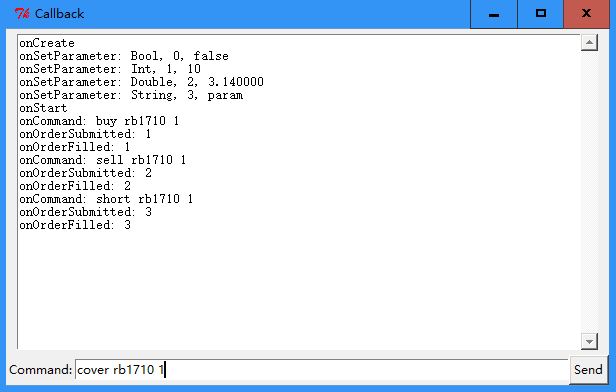This screenshot has height=392, width=616.
Task: Click the 'onCommand: buy rb1710 1' line
Action: tap(99, 121)
